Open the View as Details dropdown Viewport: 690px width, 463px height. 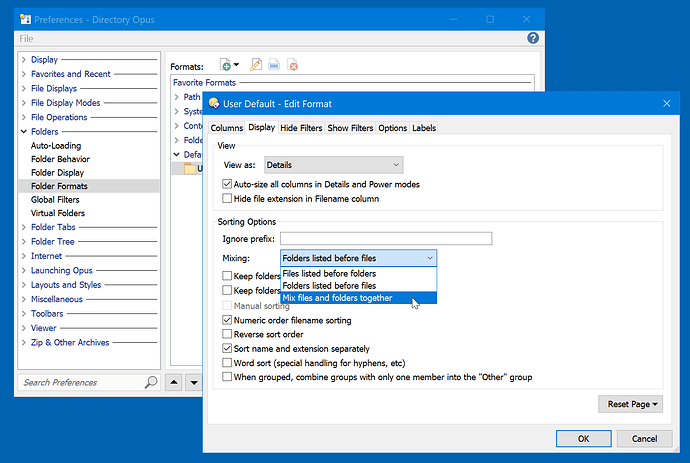pos(334,165)
